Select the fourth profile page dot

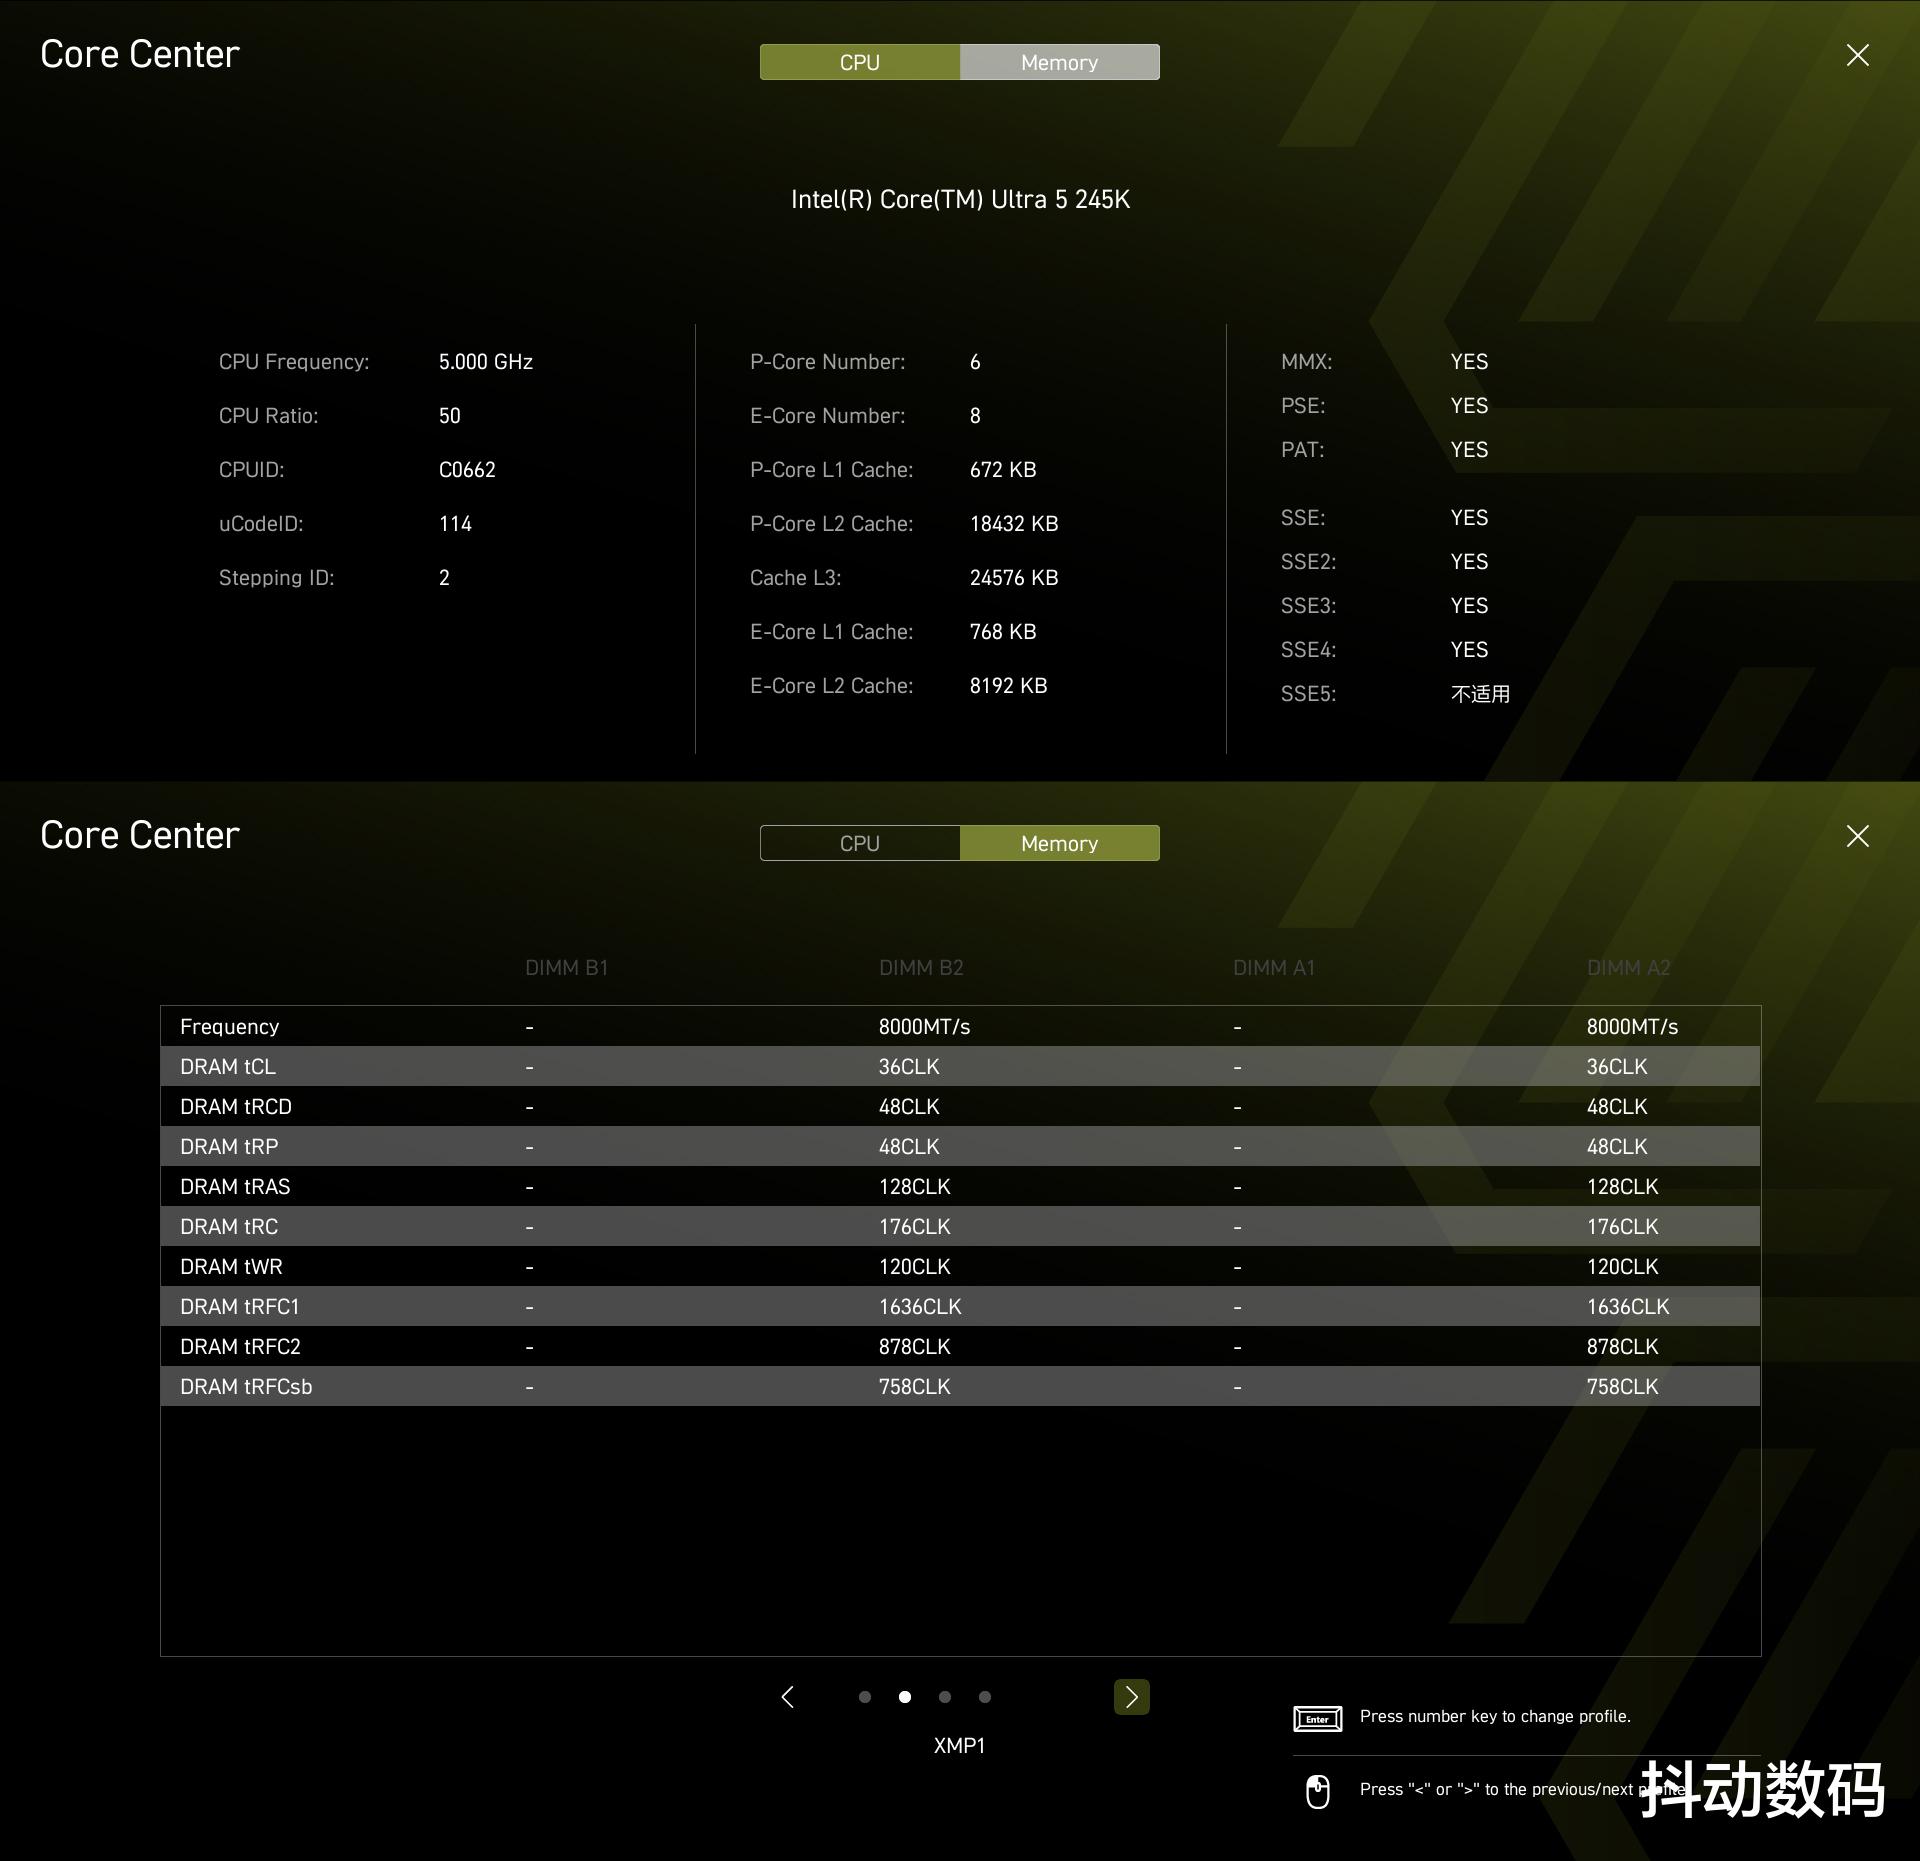[x=985, y=1697]
